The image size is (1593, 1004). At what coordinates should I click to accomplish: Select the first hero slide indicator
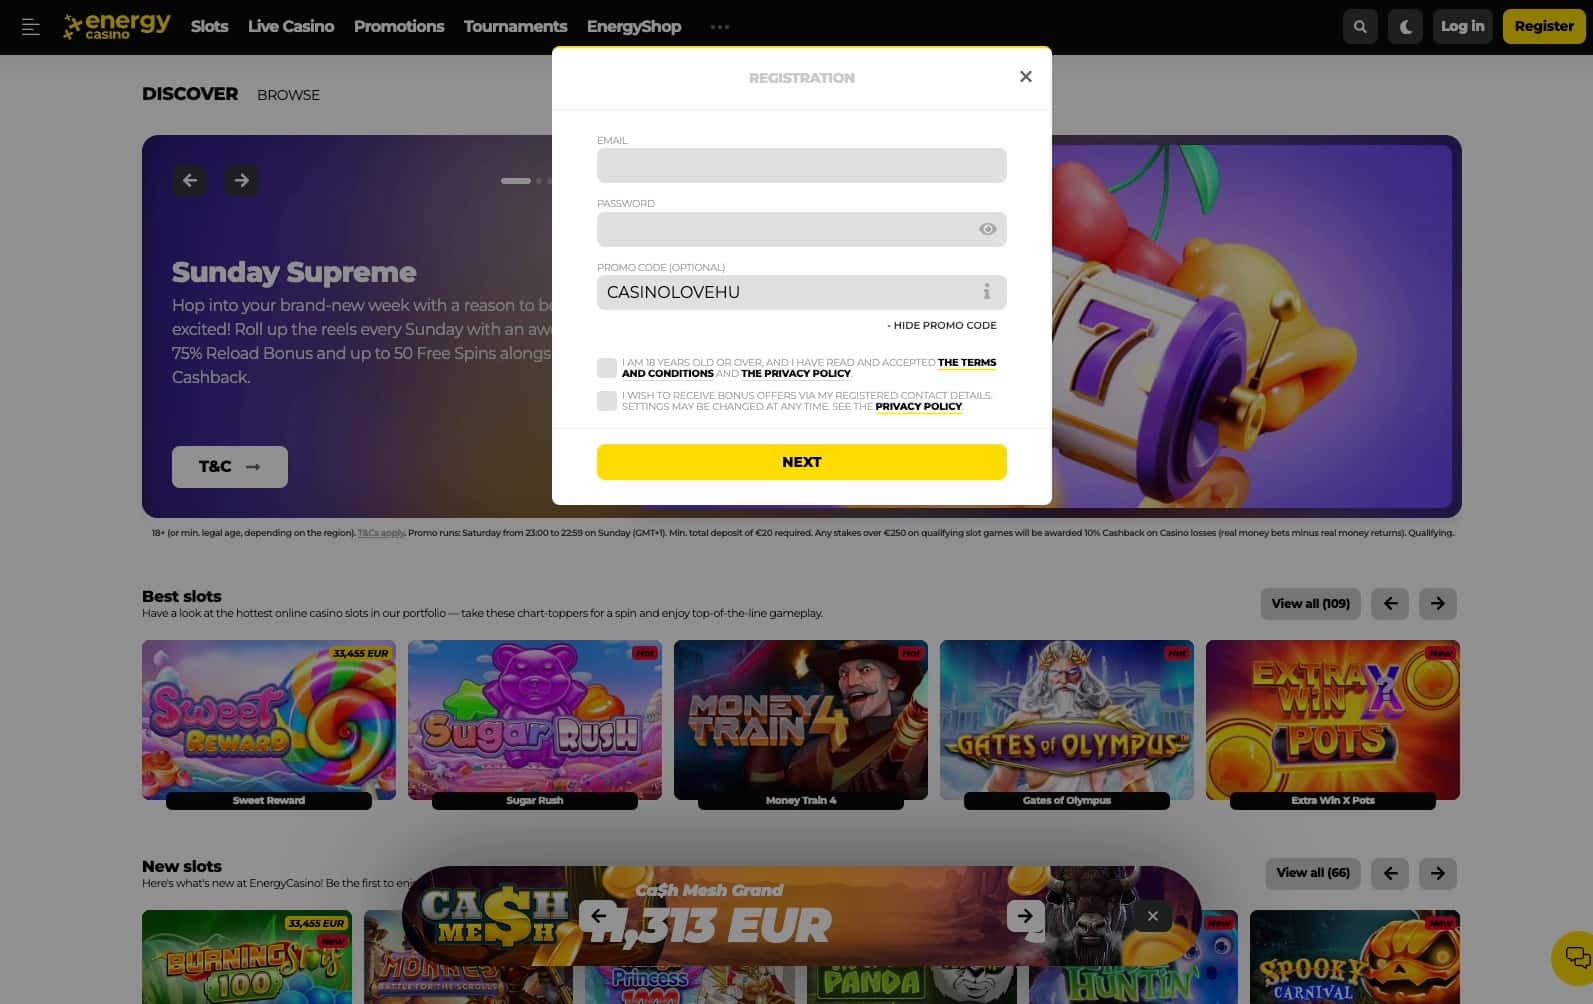[x=516, y=181]
